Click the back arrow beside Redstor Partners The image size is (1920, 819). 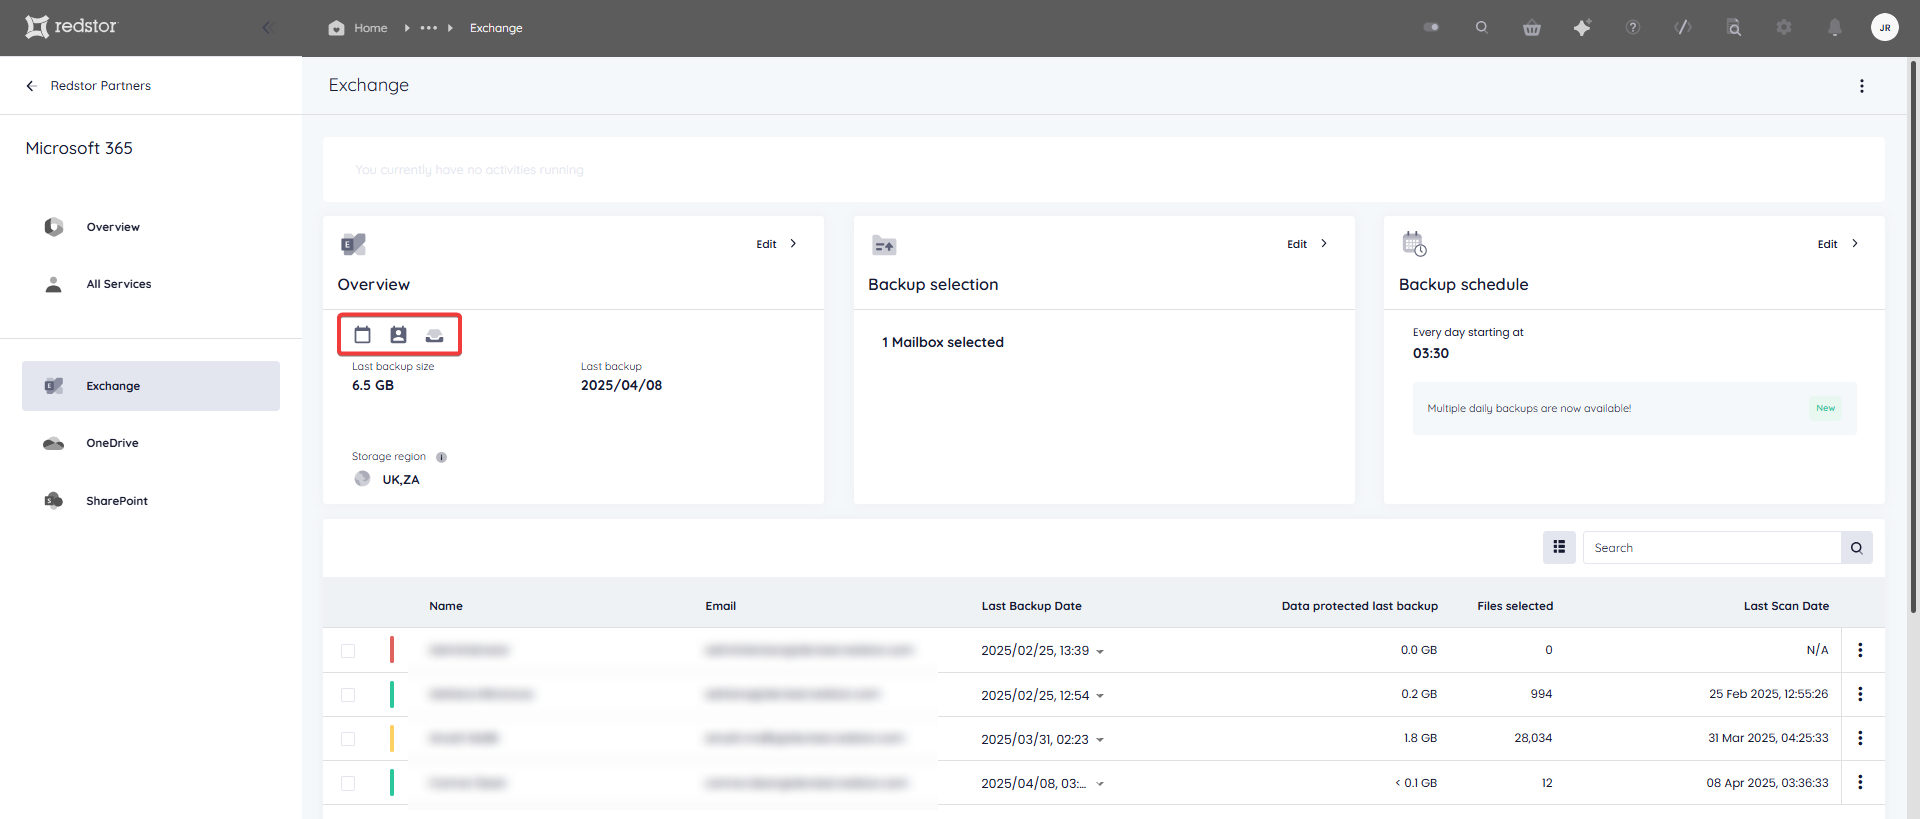[x=31, y=86]
